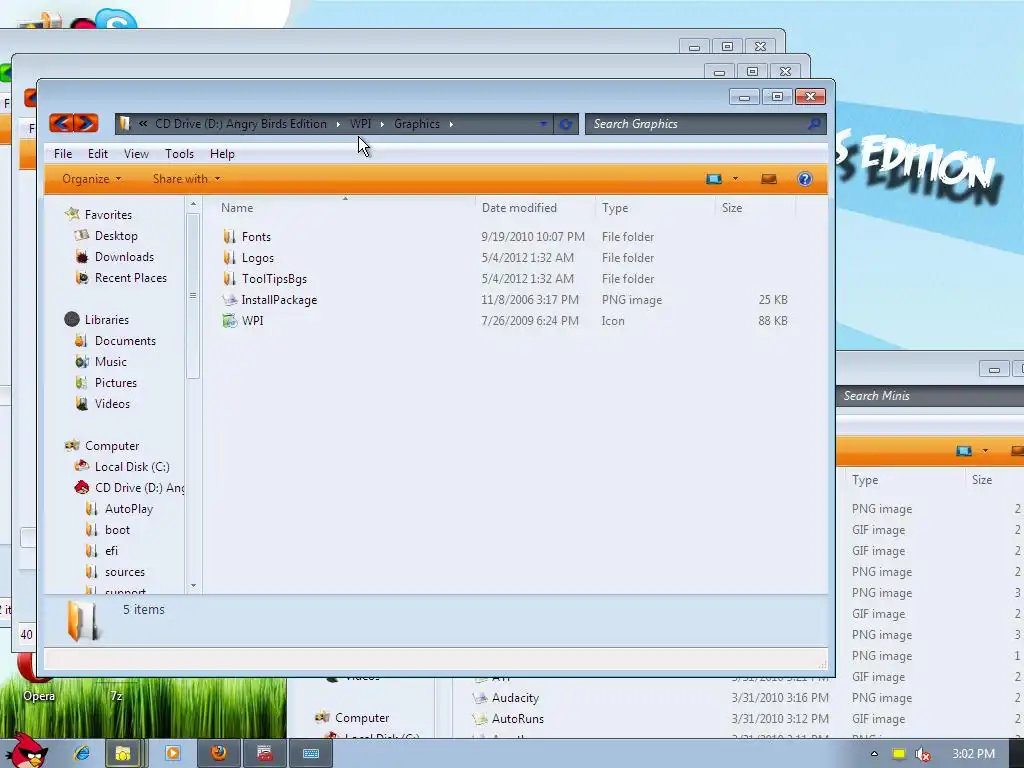1024x768 pixels.
Task: Select the Fonts folder icon
Action: point(229,236)
